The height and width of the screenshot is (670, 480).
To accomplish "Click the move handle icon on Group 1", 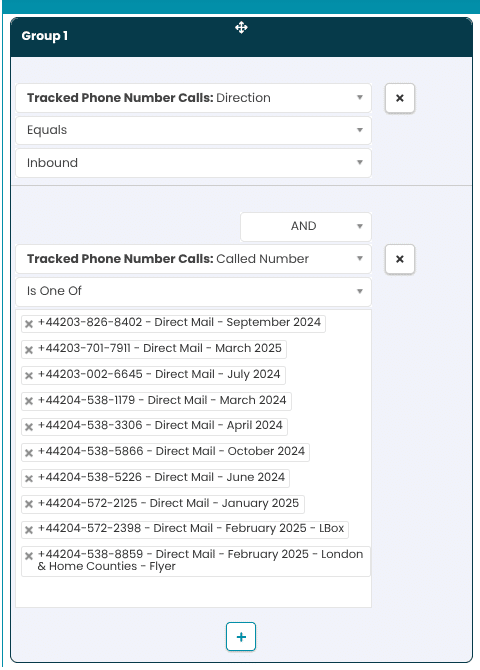I will pyautogui.click(x=241, y=28).
